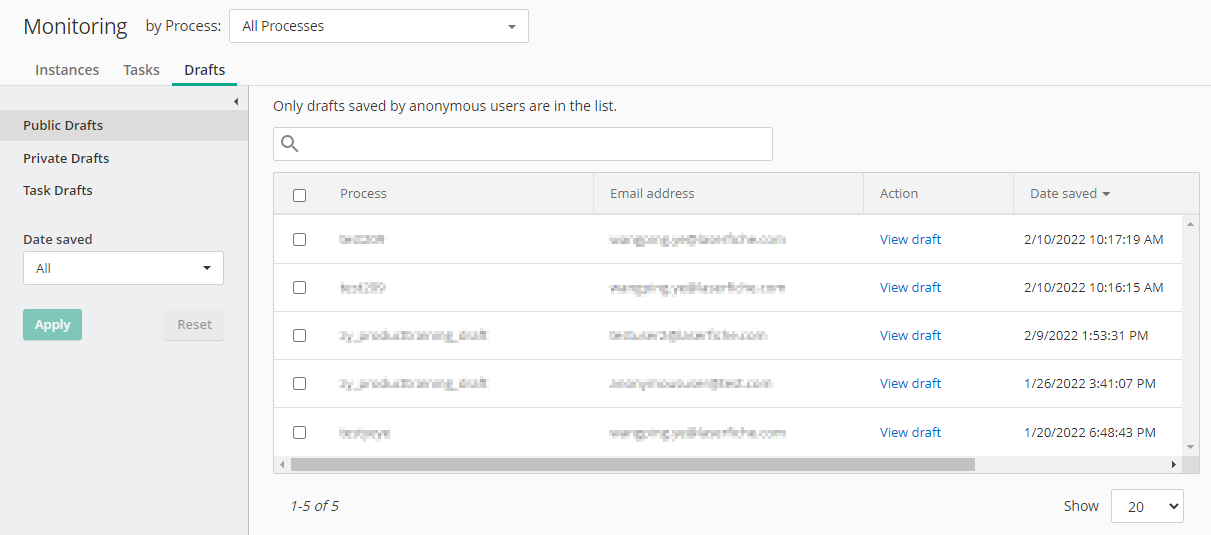Image resolution: width=1211 pixels, height=535 pixels.
Task: Focus the drafts search field
Action: [x=535, y=144]
